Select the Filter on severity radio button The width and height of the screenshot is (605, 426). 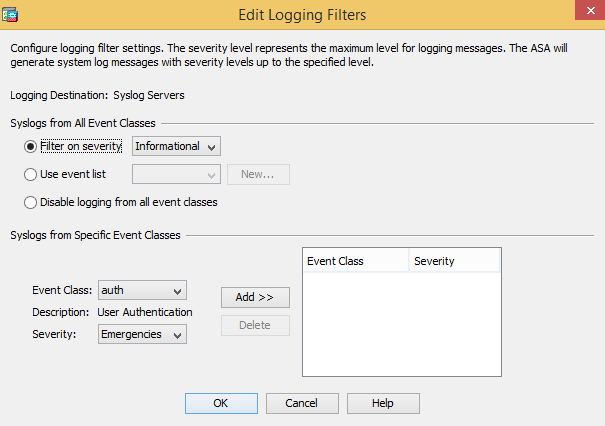tap(31, 147)
